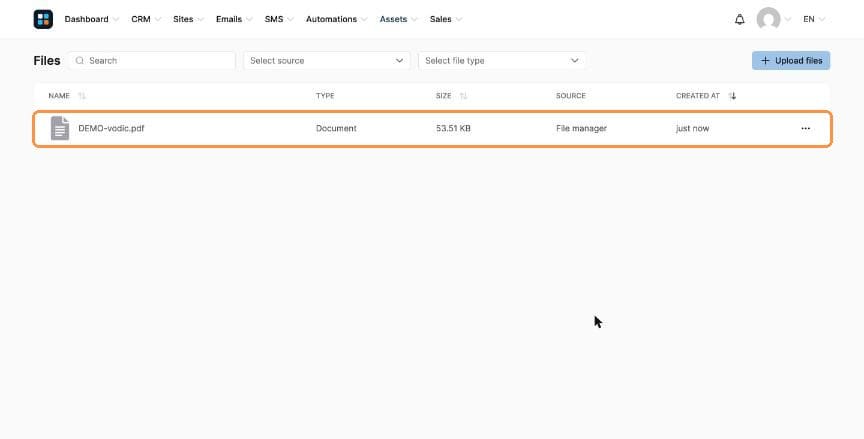Open the Assets menu
The image size is (864, 439).
coord(398,19)
